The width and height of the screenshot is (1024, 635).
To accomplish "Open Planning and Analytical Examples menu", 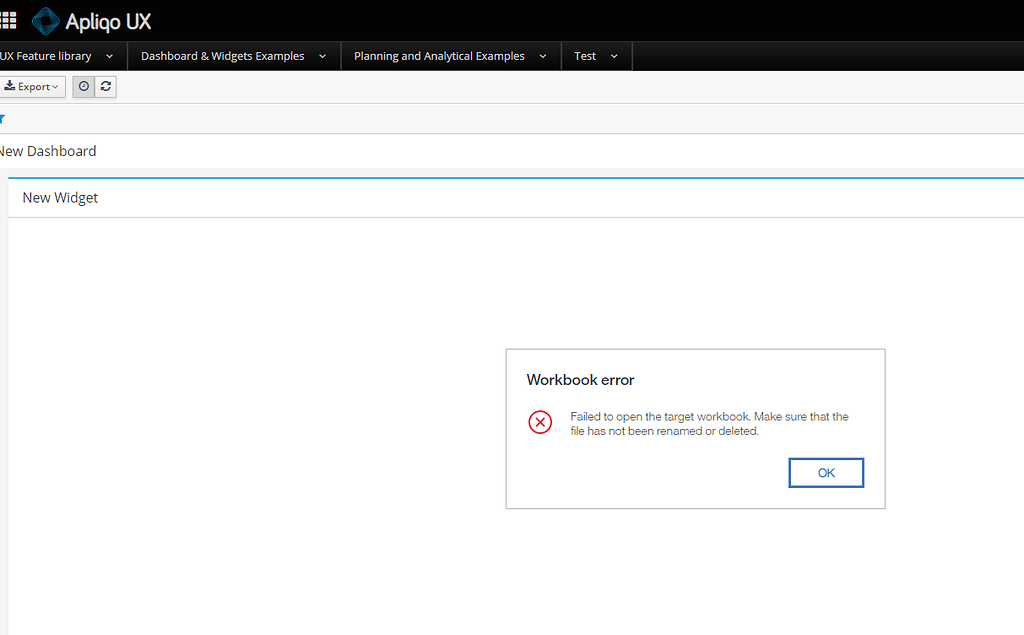I will coord(439,57).
